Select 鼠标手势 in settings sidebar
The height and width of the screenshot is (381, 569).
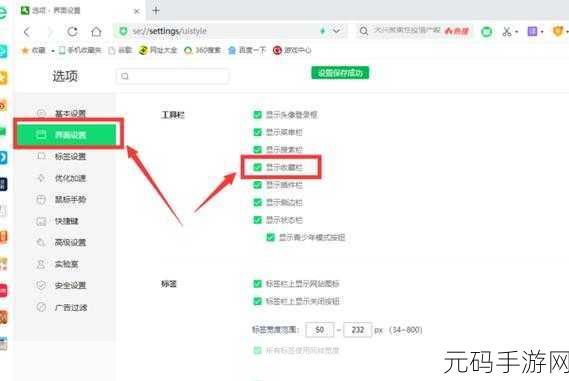tap(65, 200)
